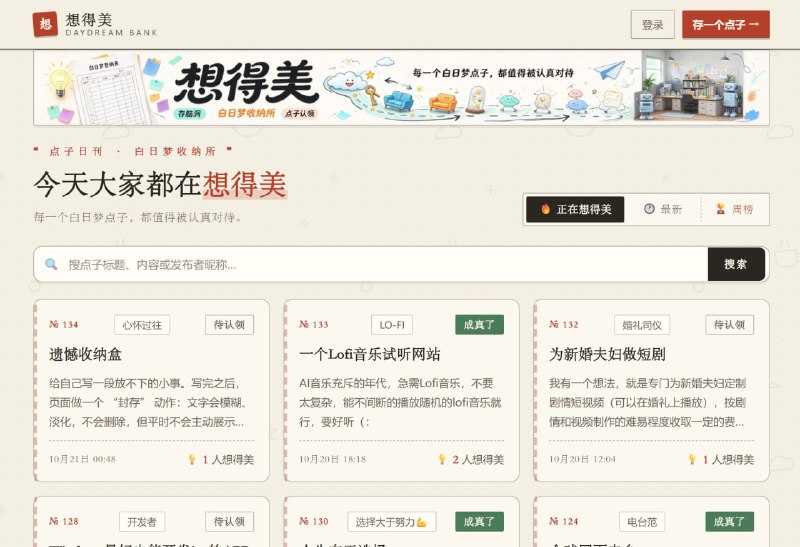
Task: Click the date 10月20日 12:04
Action: coord(582,459)
